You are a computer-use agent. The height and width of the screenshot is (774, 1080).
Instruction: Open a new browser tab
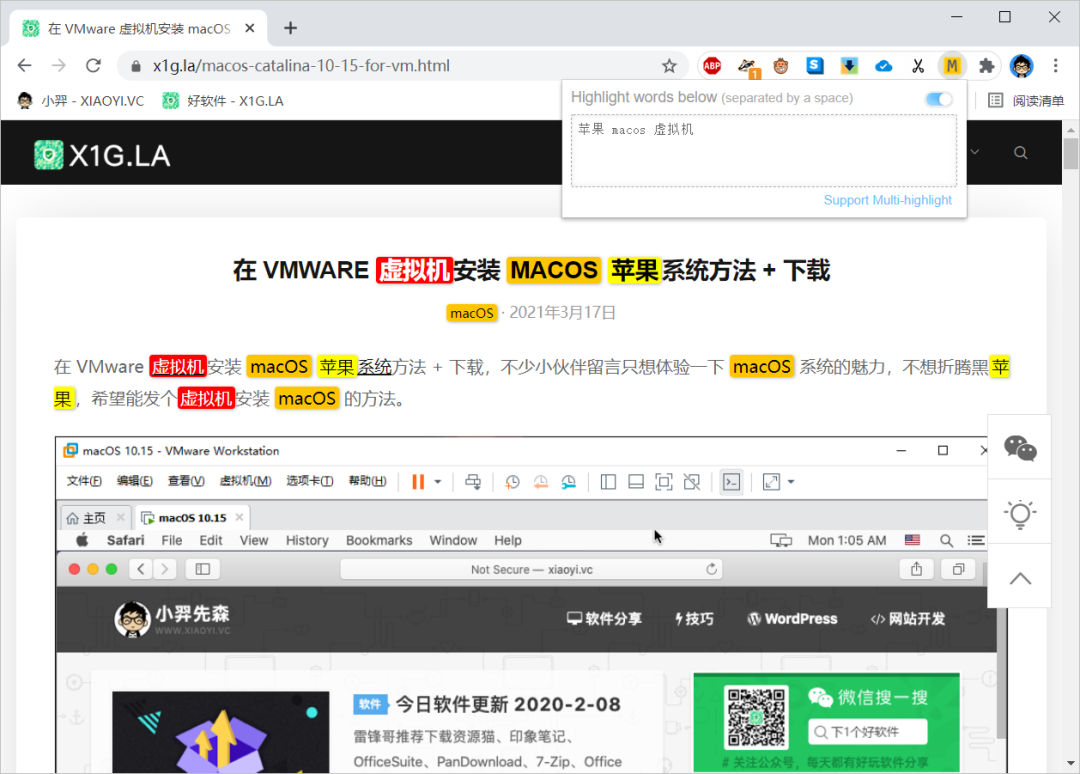click(291, 28)
